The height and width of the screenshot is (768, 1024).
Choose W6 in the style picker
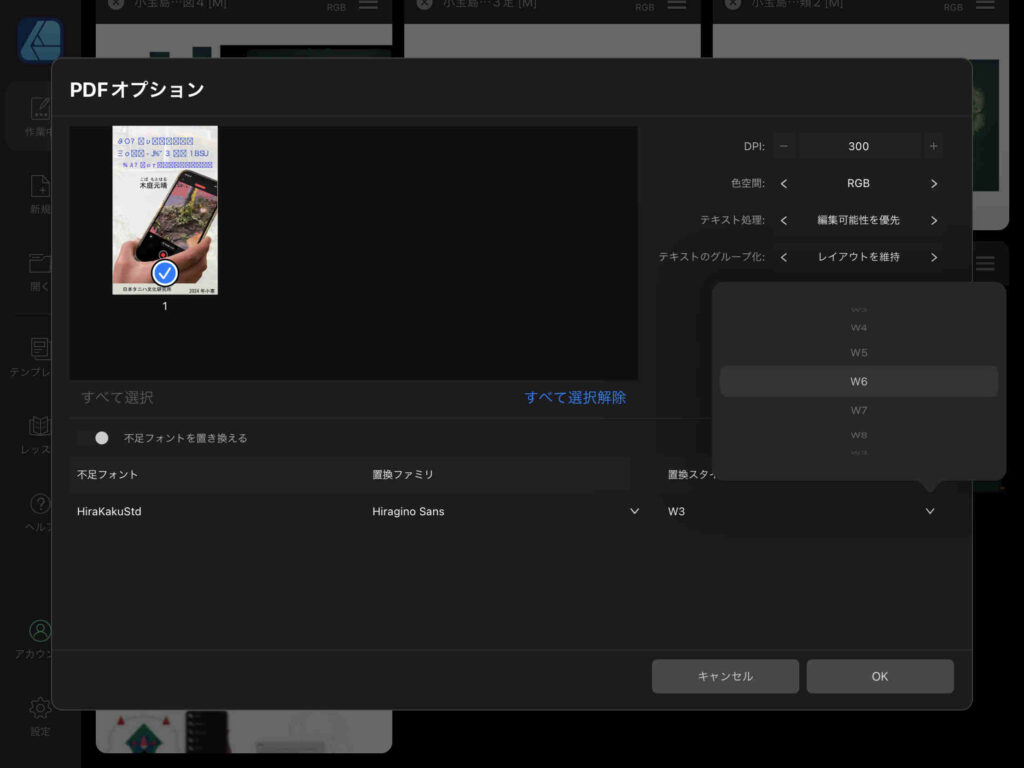pos(858,381)
